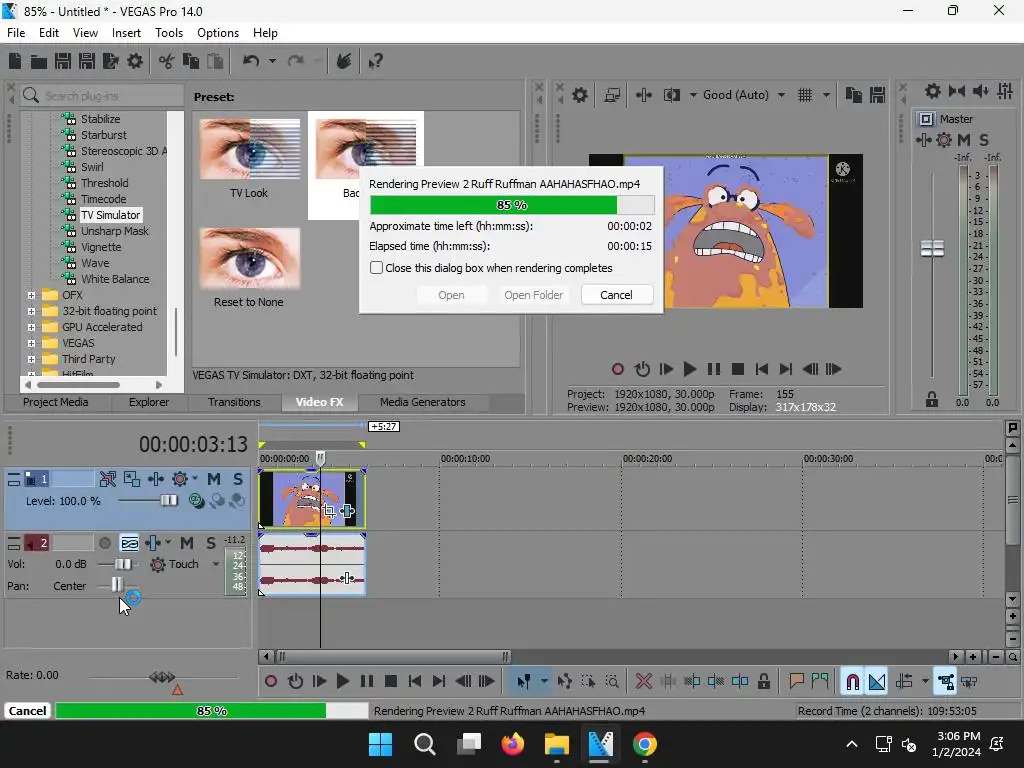
Task: Click the New project icon in toolbar
Action: point(15,61)
